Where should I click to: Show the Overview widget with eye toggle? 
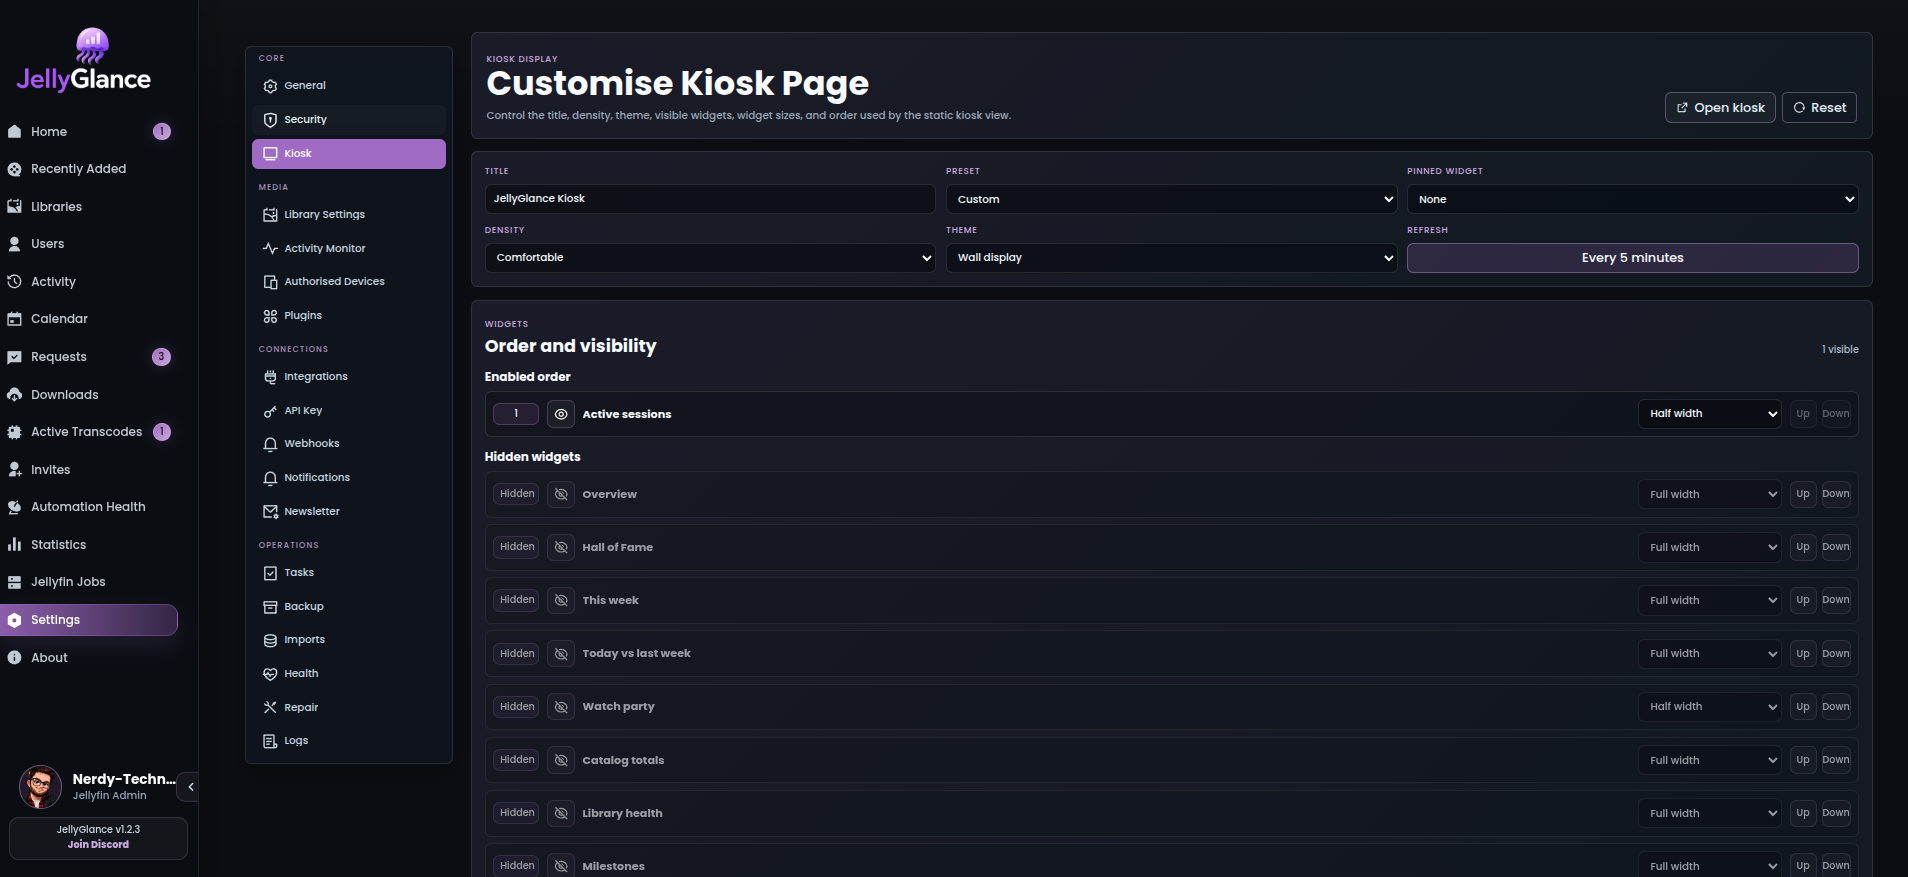[561, 494]
